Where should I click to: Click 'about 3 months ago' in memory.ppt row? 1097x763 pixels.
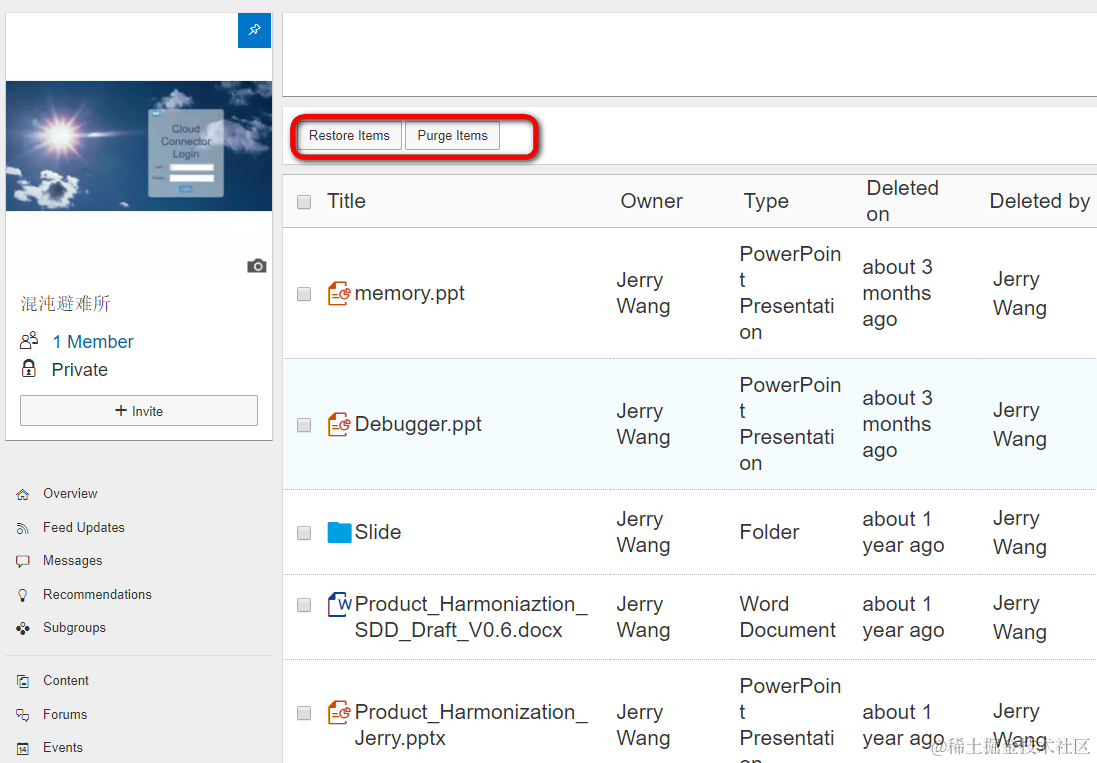tap(897, 293)
